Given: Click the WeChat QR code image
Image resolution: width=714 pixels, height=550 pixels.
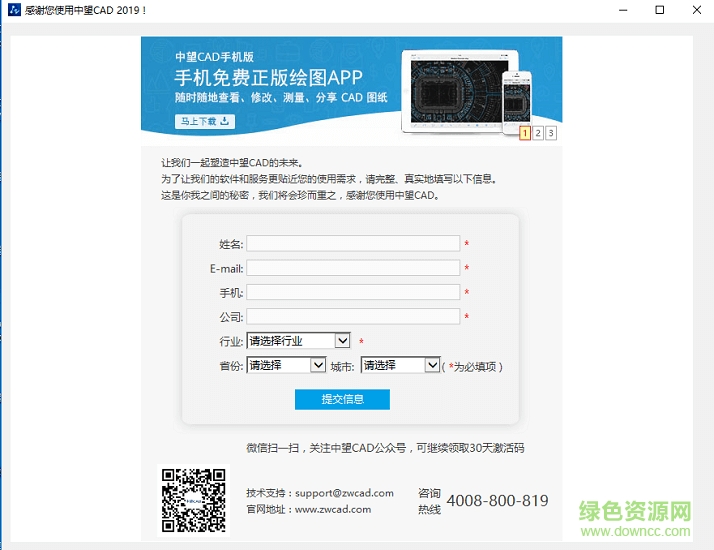Looking at the screenshot, I should point(193,500).
